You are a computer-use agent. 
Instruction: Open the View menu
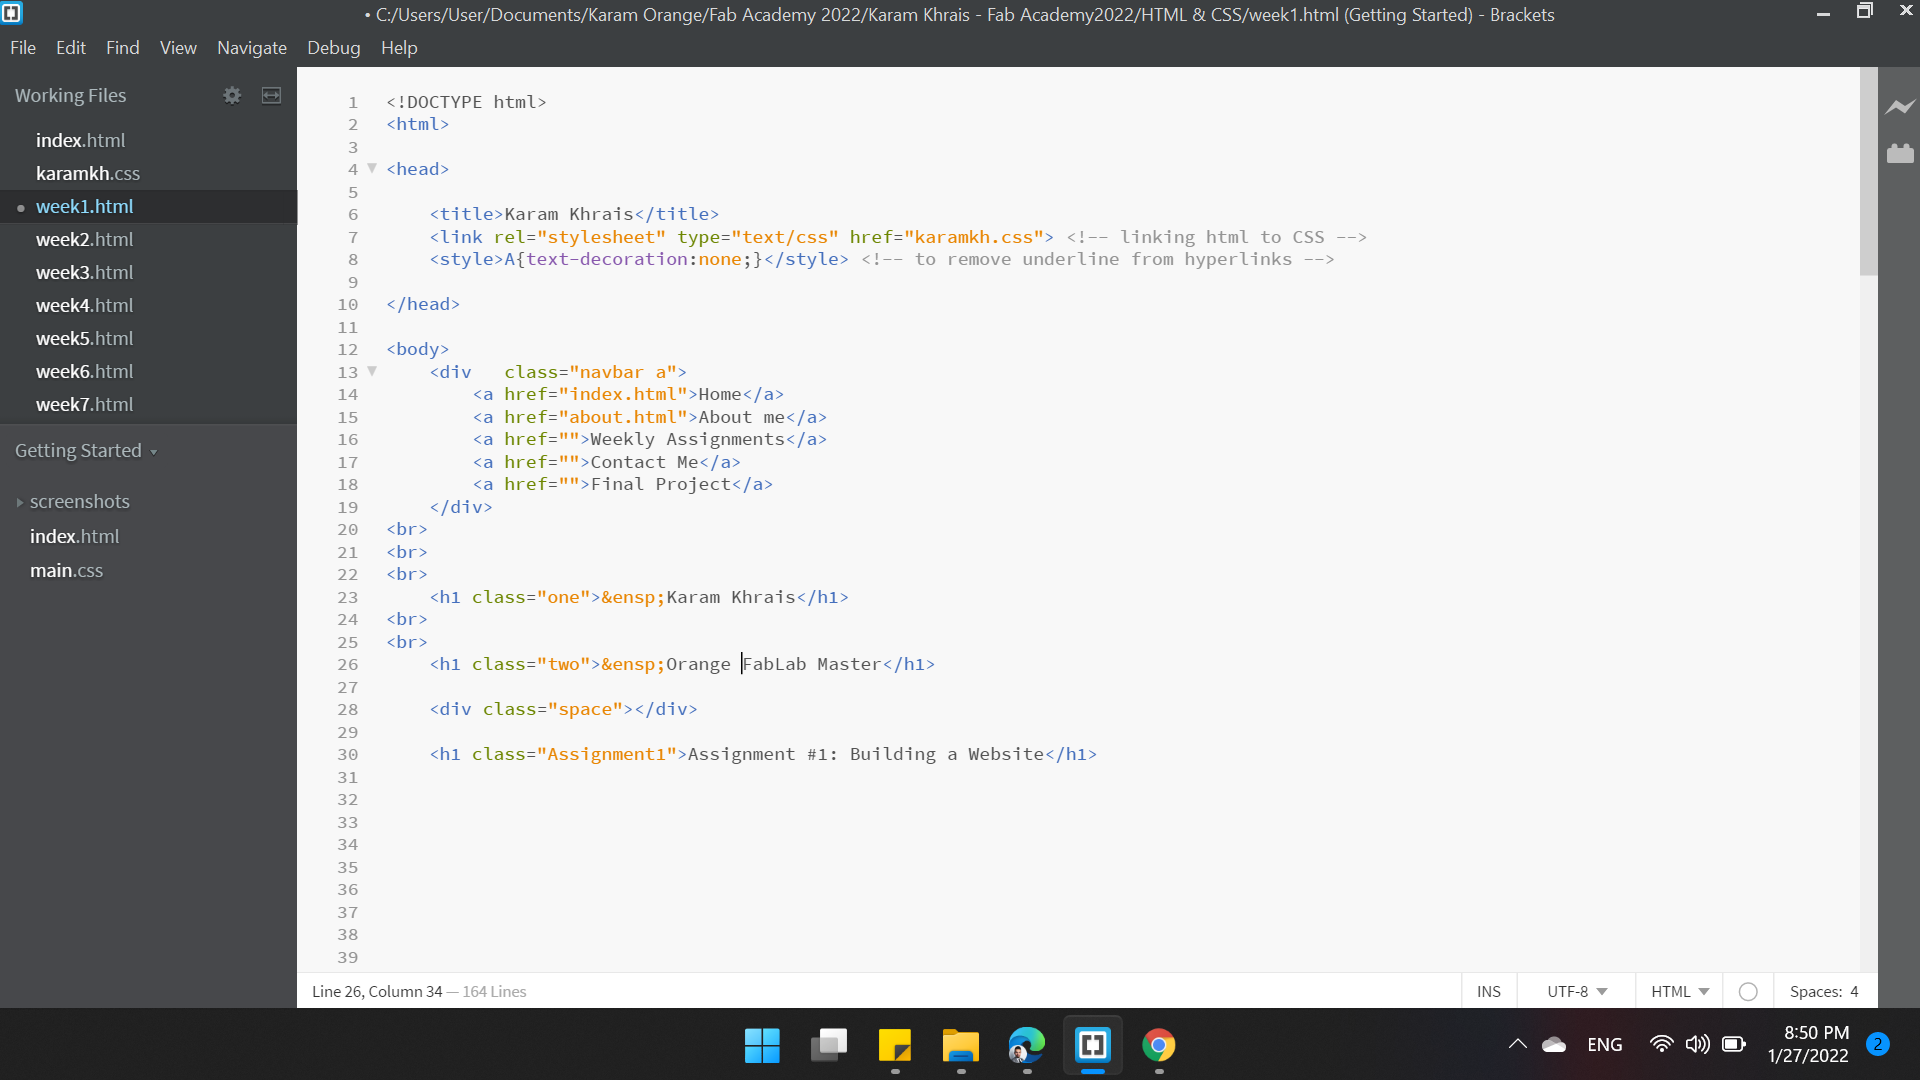point(178,47)
